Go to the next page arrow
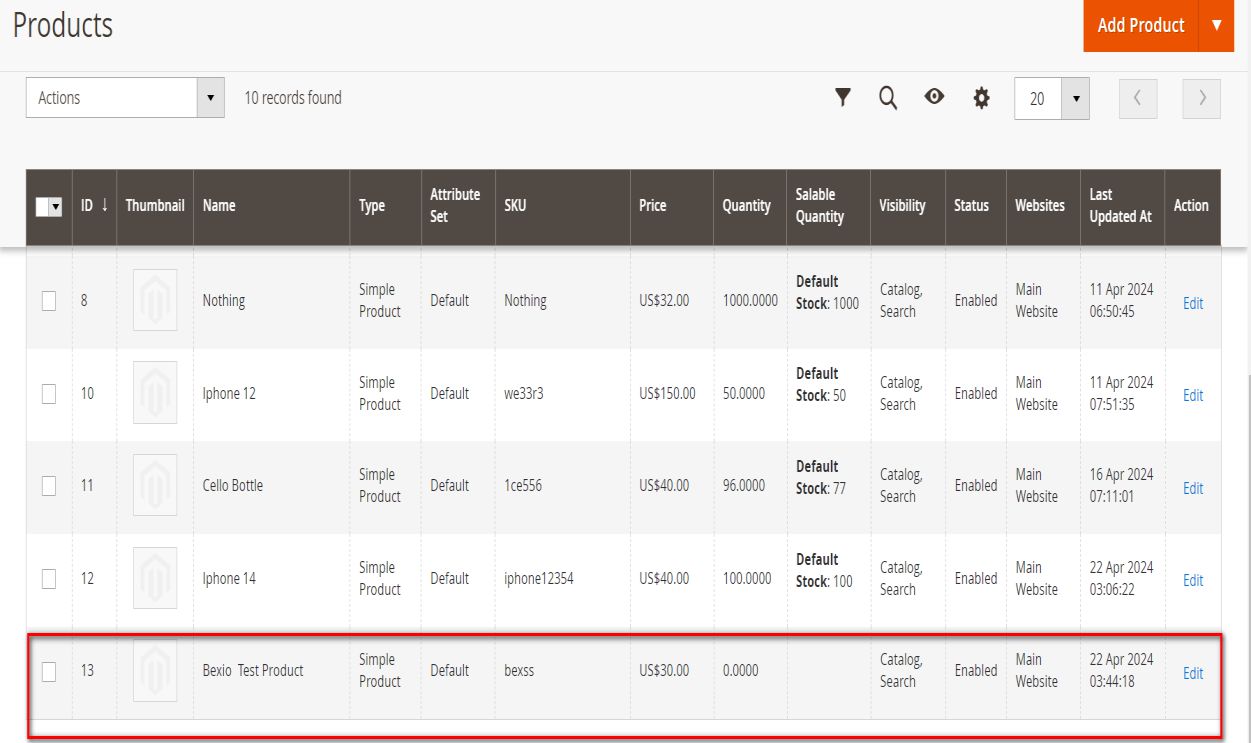Image resolution: width=1251 pixels, height=743 pixels. click(1201, 98)
